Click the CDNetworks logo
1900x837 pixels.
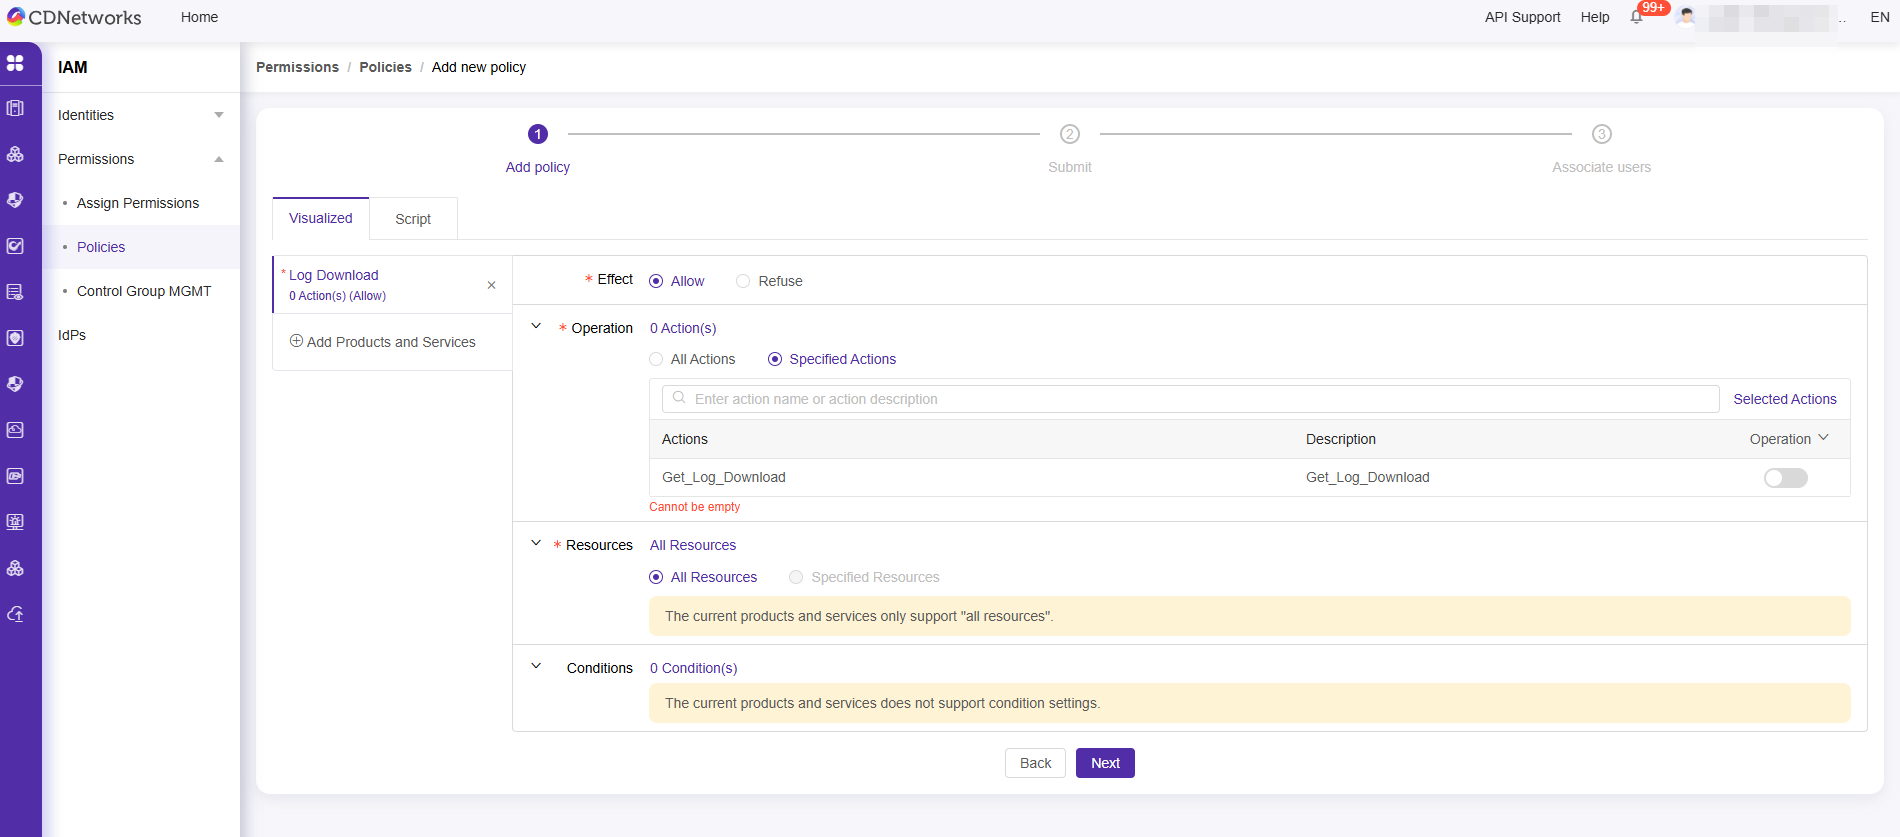point(75,17)
